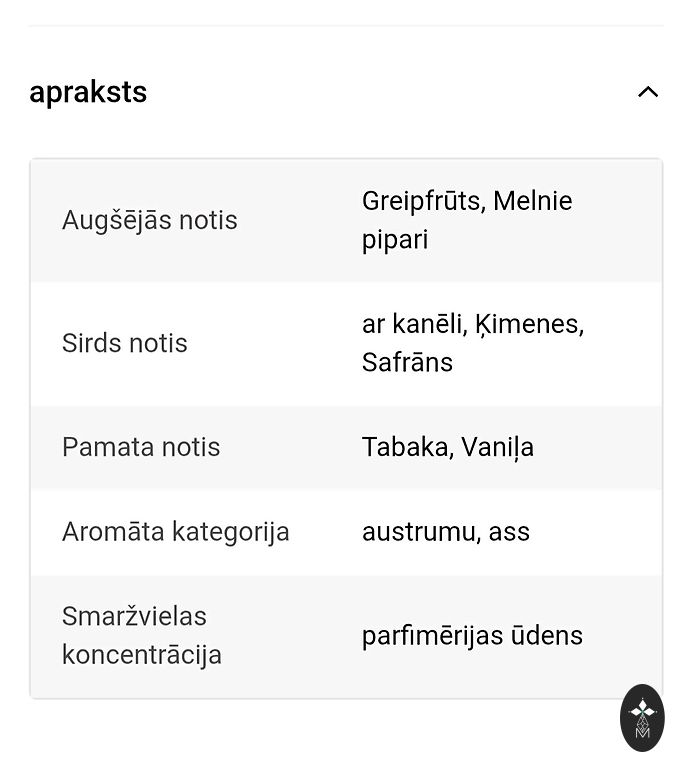
Task: Select the Safrāns note
Action: 407,362
